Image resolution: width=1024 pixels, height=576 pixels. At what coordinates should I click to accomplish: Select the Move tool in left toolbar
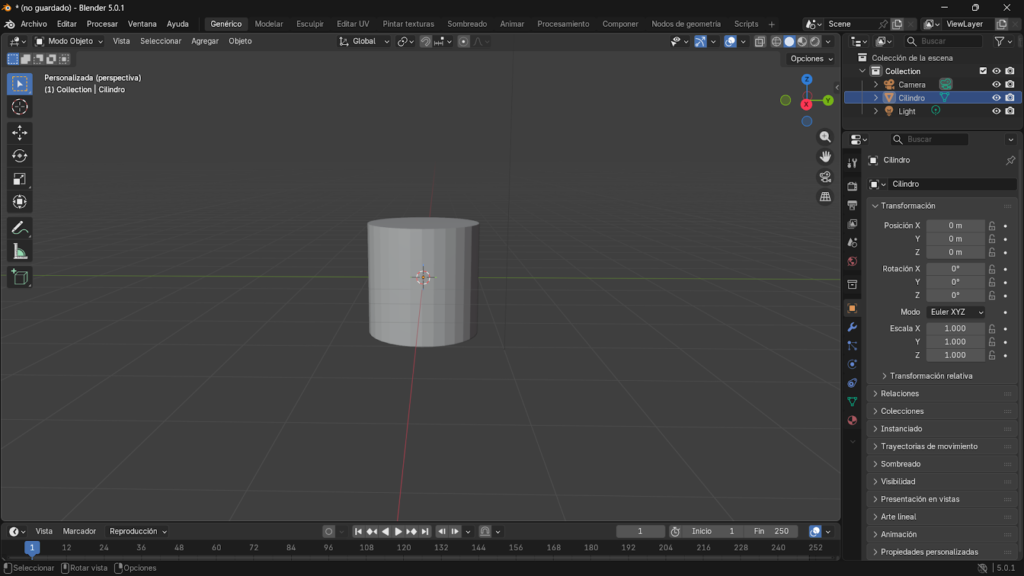(20, 132)
